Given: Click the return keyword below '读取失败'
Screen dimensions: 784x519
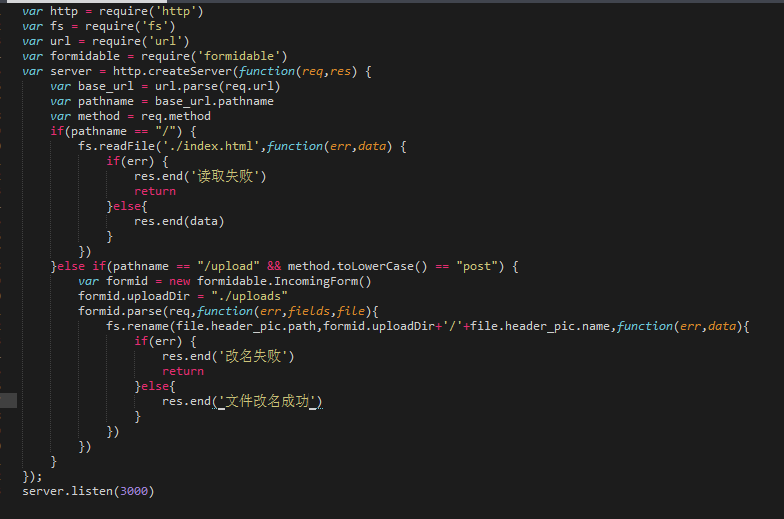Looking at the screenshot, I should [x=155, y=191].
